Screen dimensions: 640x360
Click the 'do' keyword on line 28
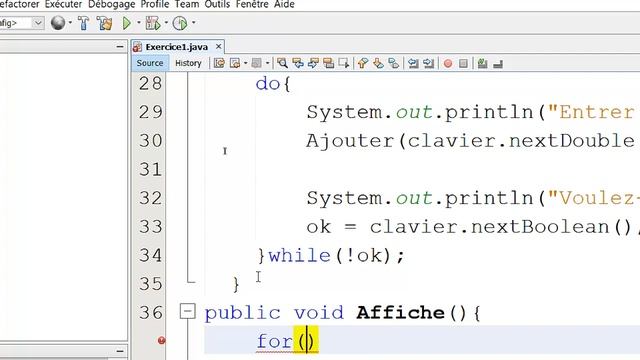(267, 84)
